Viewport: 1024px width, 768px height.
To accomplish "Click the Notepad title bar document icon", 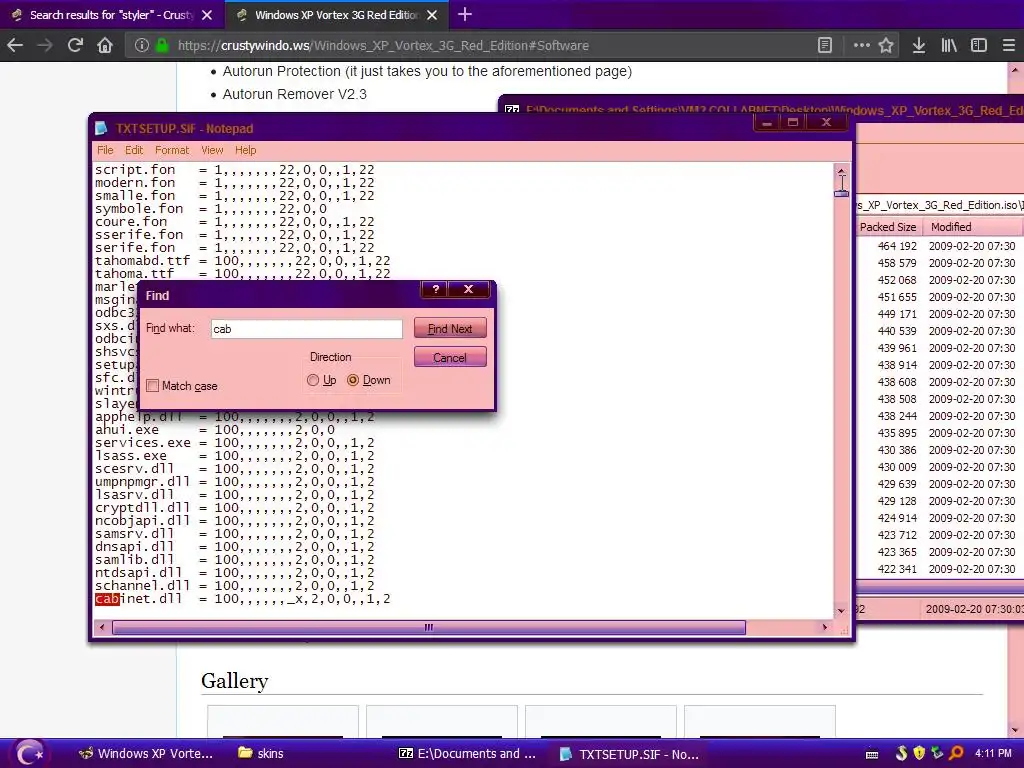I will (101, 129).
